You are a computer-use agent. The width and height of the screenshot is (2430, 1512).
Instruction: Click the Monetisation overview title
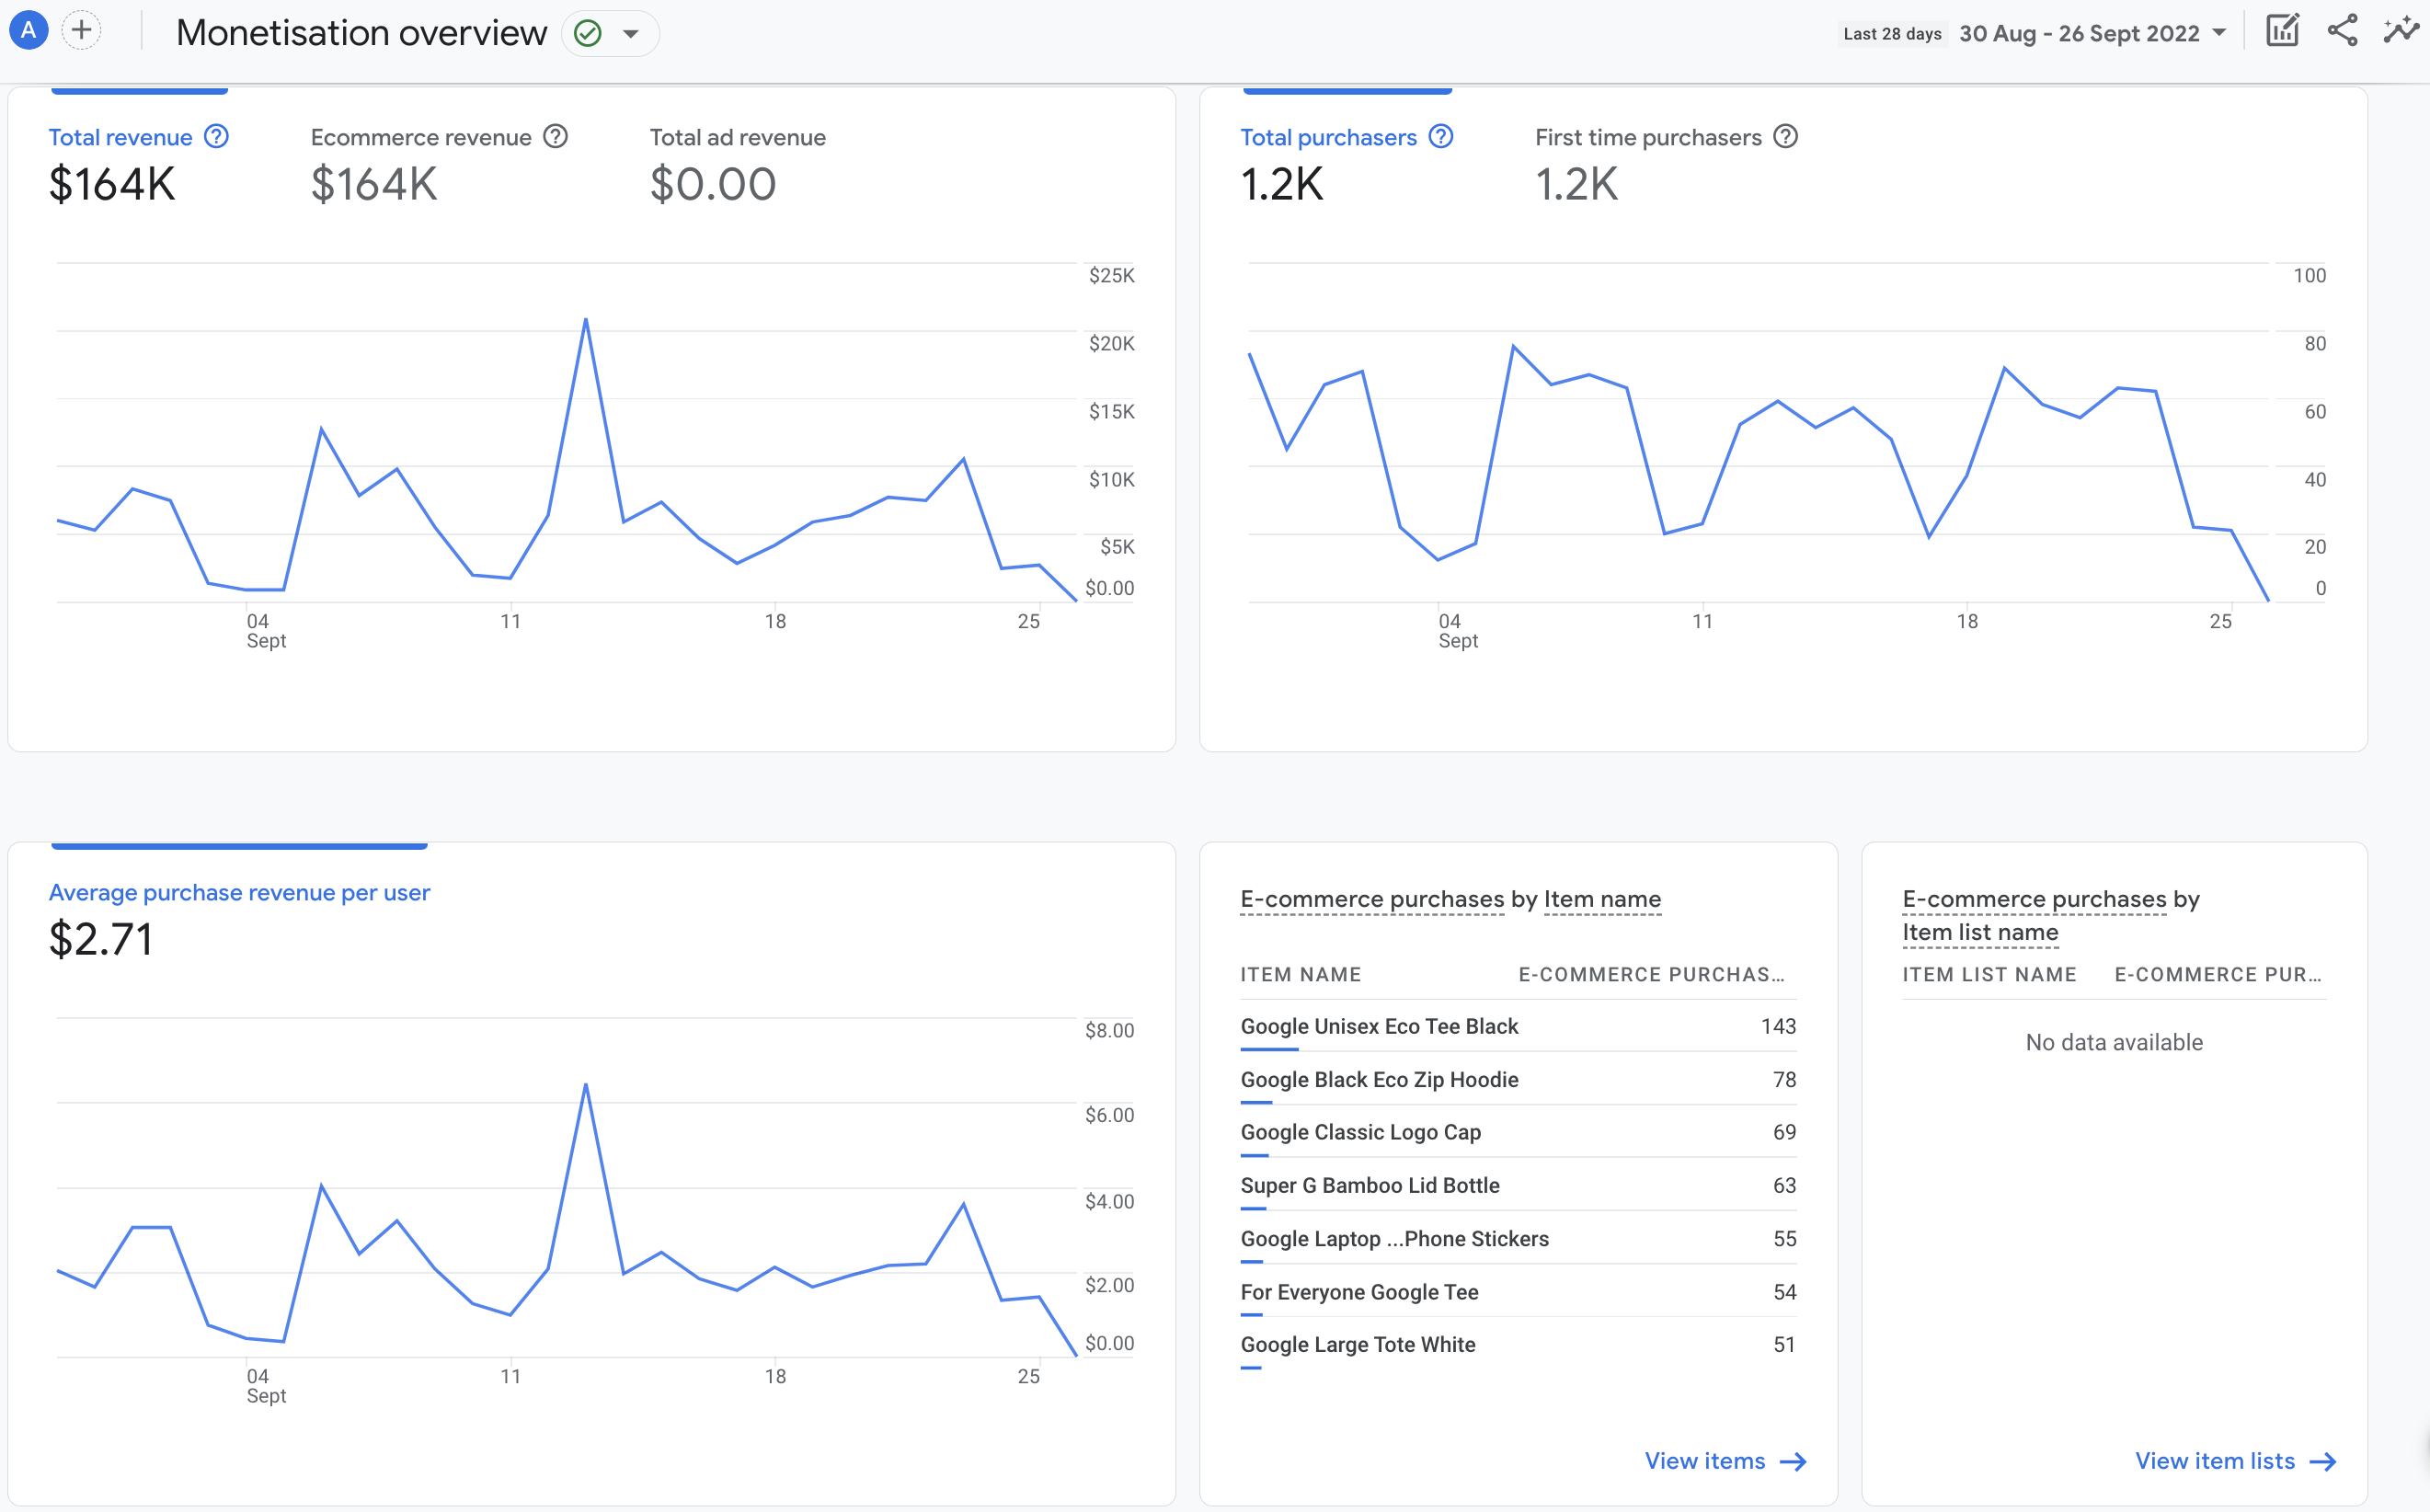(362, 33)
